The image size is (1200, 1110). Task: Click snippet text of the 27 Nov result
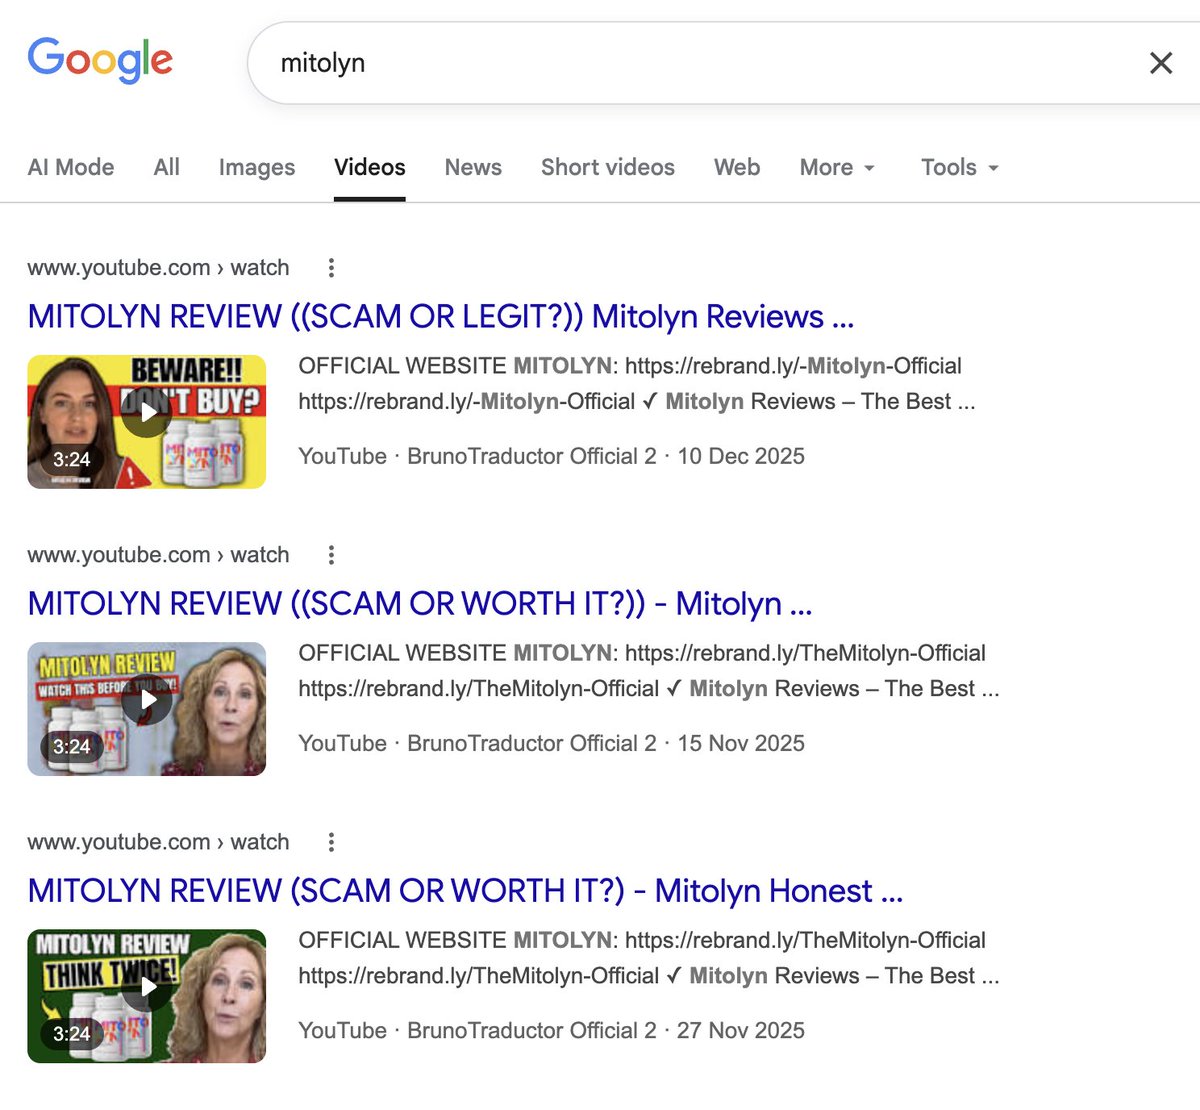click(x=649, y=958)
